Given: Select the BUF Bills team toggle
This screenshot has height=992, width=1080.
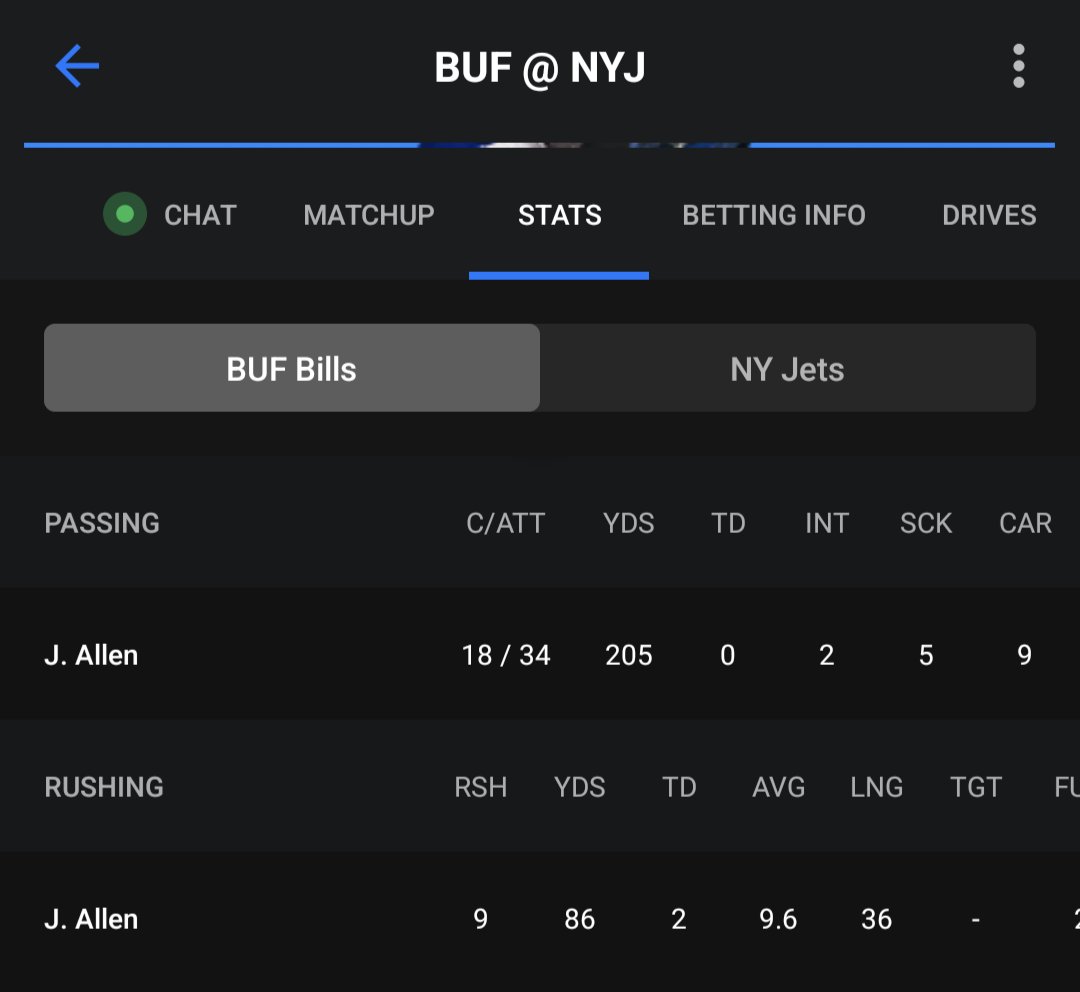Looking at the screenshot, I should (292, 368).
